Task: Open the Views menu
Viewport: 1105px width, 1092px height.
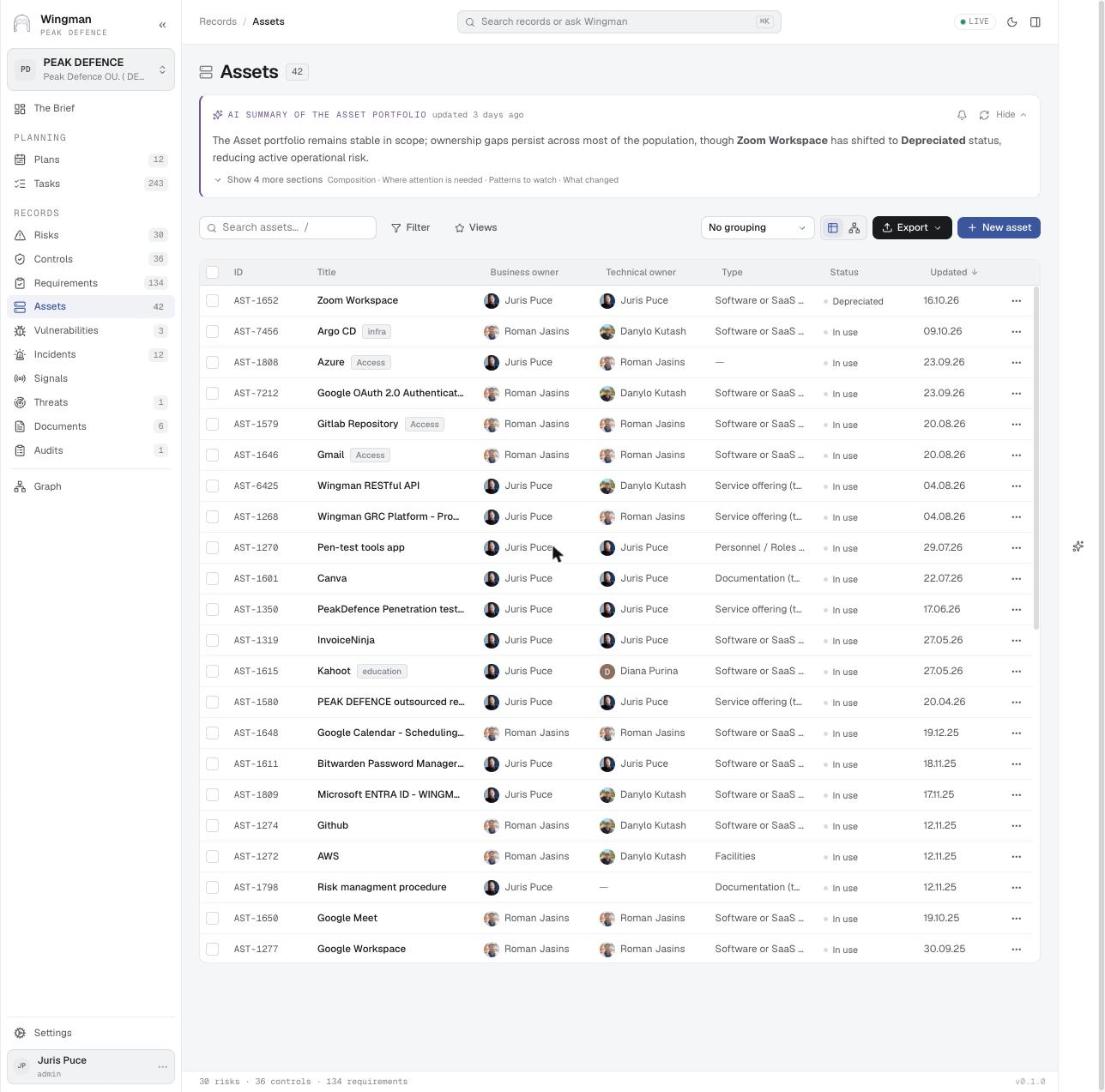Action: (476, 228)
